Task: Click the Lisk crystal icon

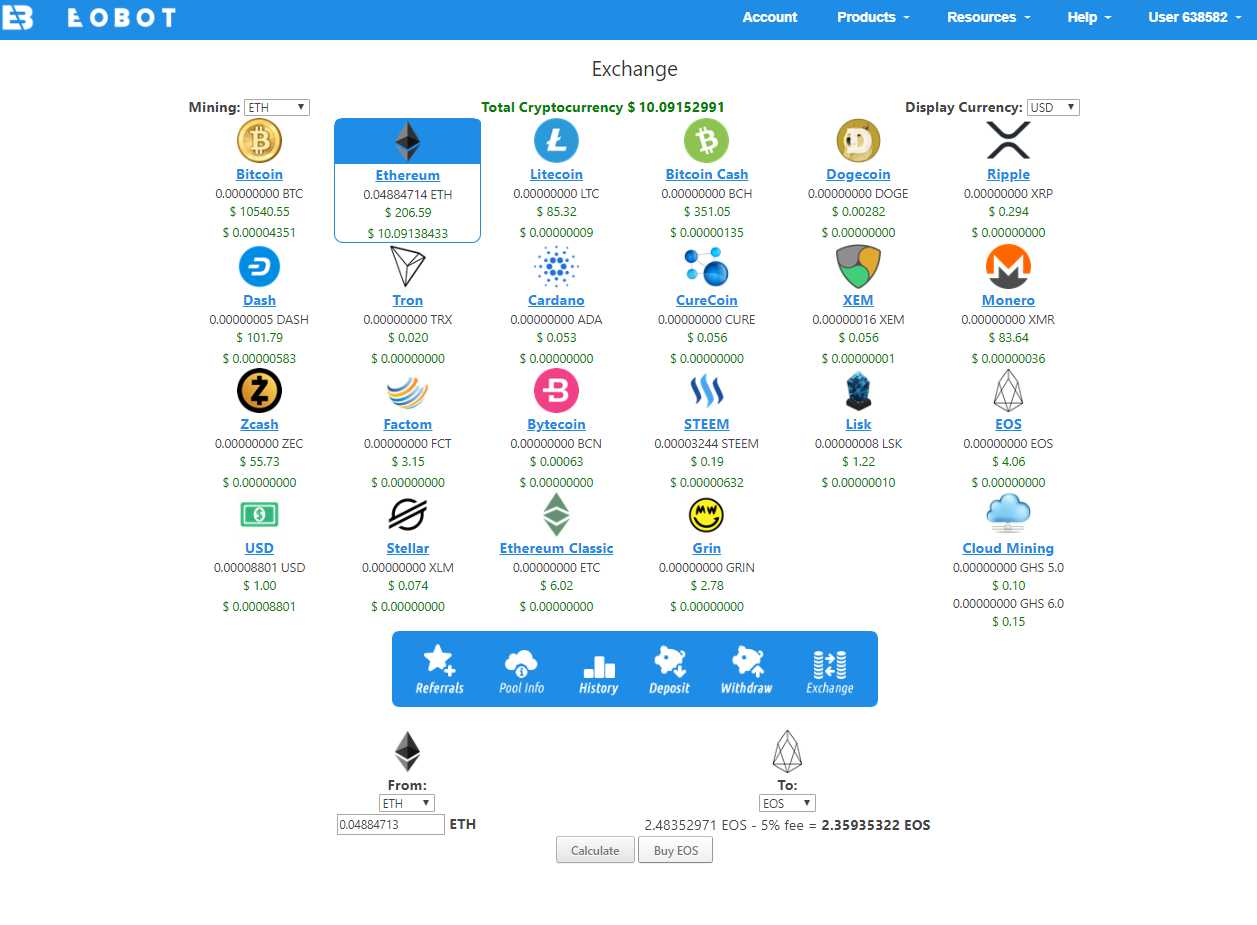Action: coord(858,391)
